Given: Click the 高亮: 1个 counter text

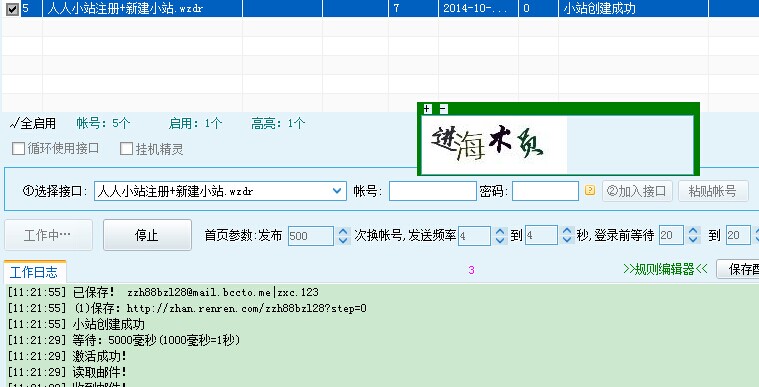Looking at the screenshot, I should click(278, 124).
